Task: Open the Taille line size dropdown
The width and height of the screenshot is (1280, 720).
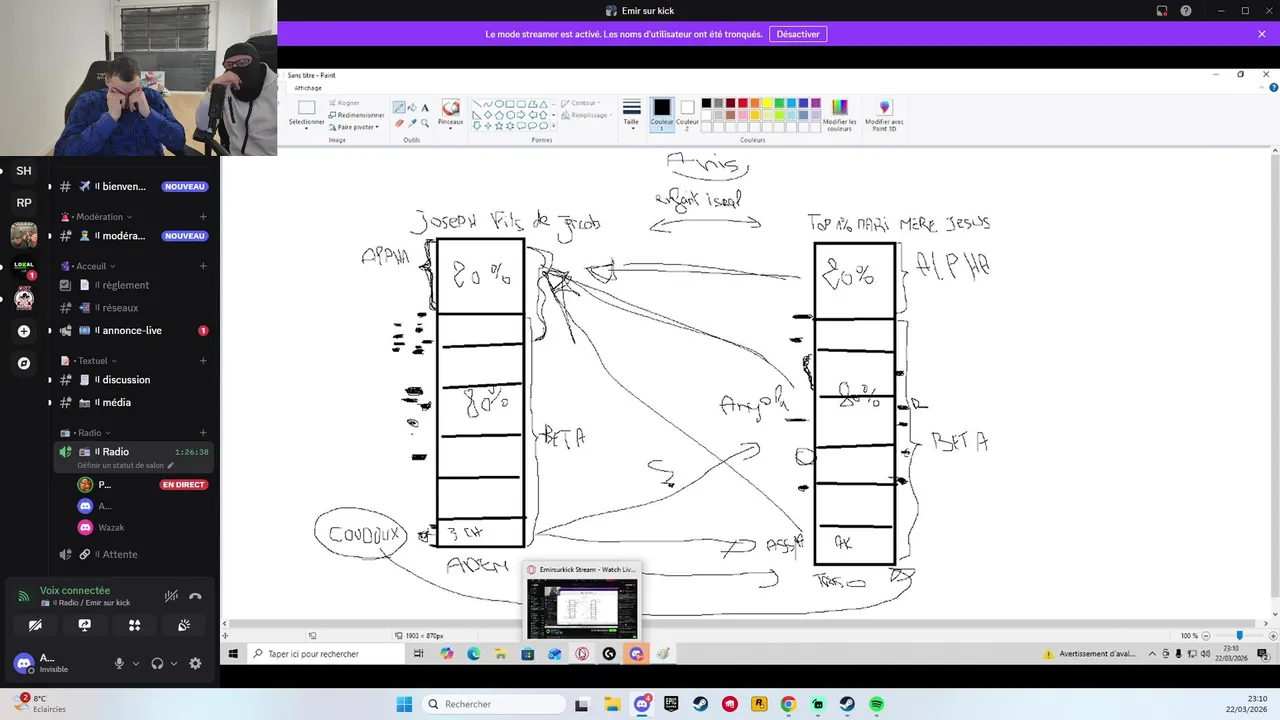Action: click(631, 113)
